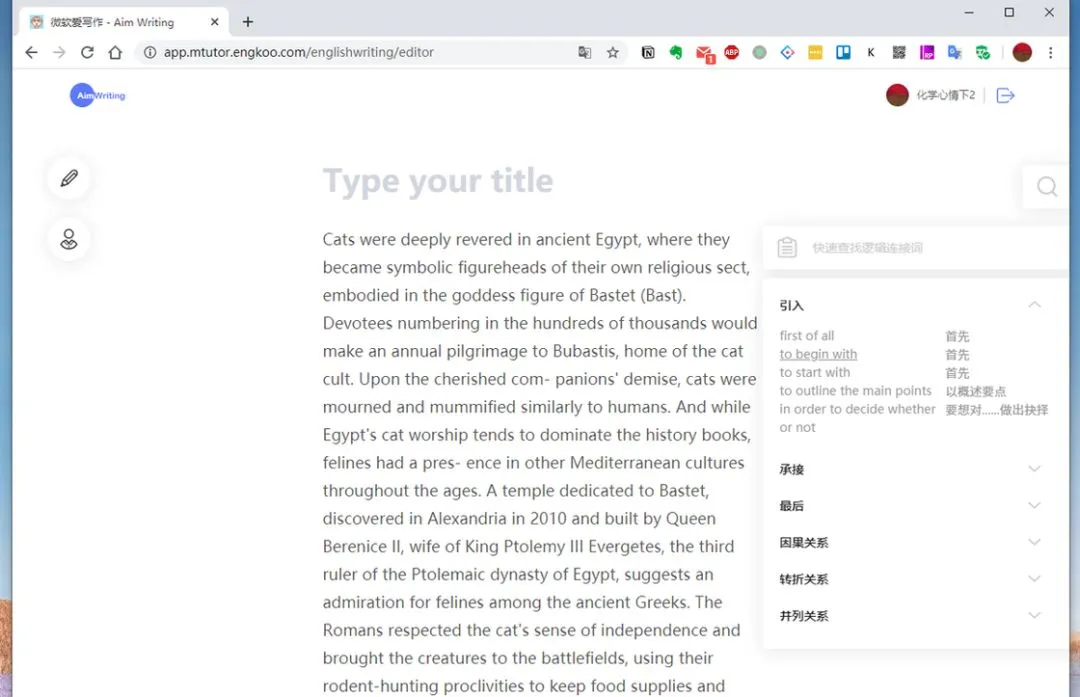Open the Notion extension
This screenshot has height=697, width=1080.
(x=647, y=52)
